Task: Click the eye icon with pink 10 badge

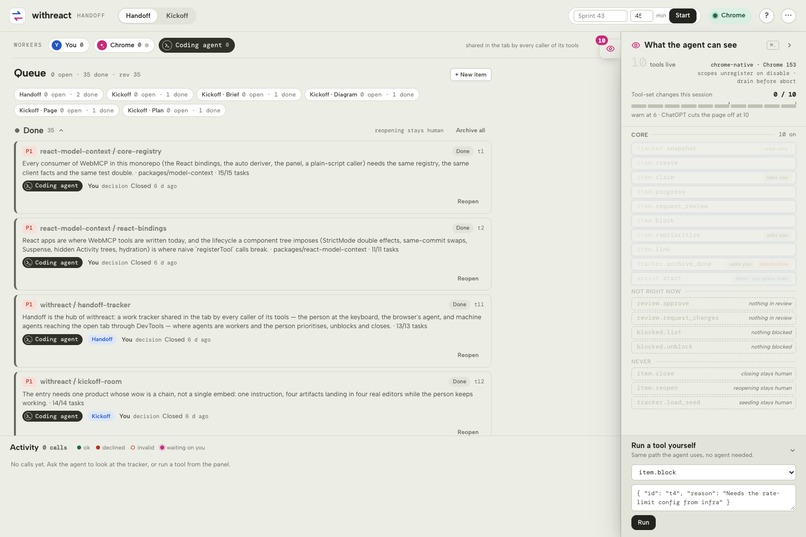Action: 610,48
